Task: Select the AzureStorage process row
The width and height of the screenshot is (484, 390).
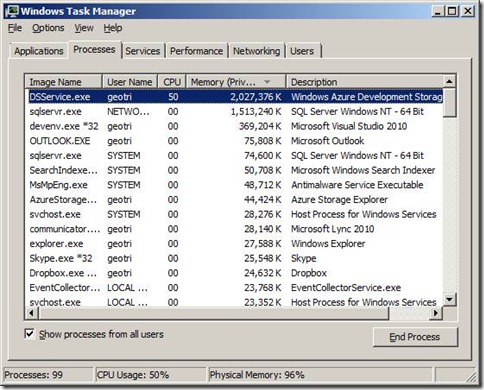Action: pyautogui.click(x=234, y=200)
